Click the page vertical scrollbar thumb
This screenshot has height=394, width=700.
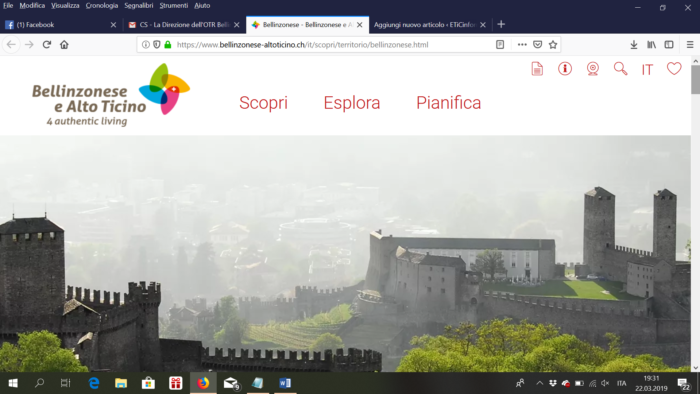point(695,79)
